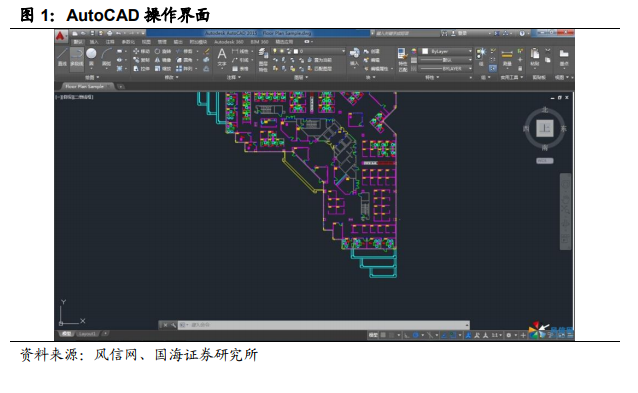
Task: Open the ByLayer color dropdown
Action: click(446, 51)
